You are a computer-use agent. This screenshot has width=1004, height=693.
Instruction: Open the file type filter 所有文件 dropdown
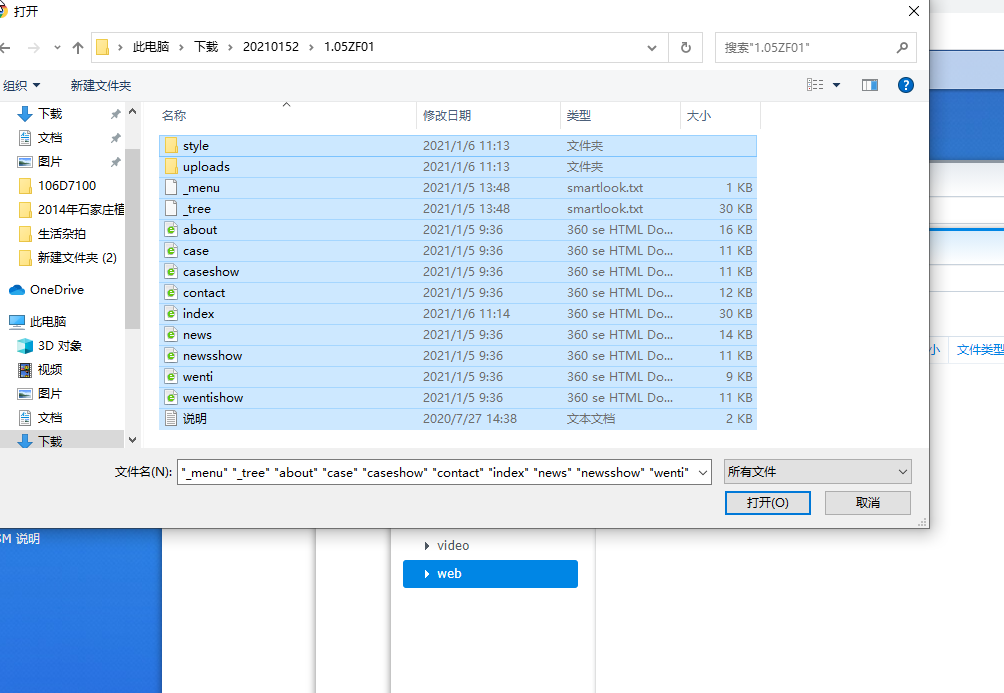pyautogui.click(x=817, y=472)
